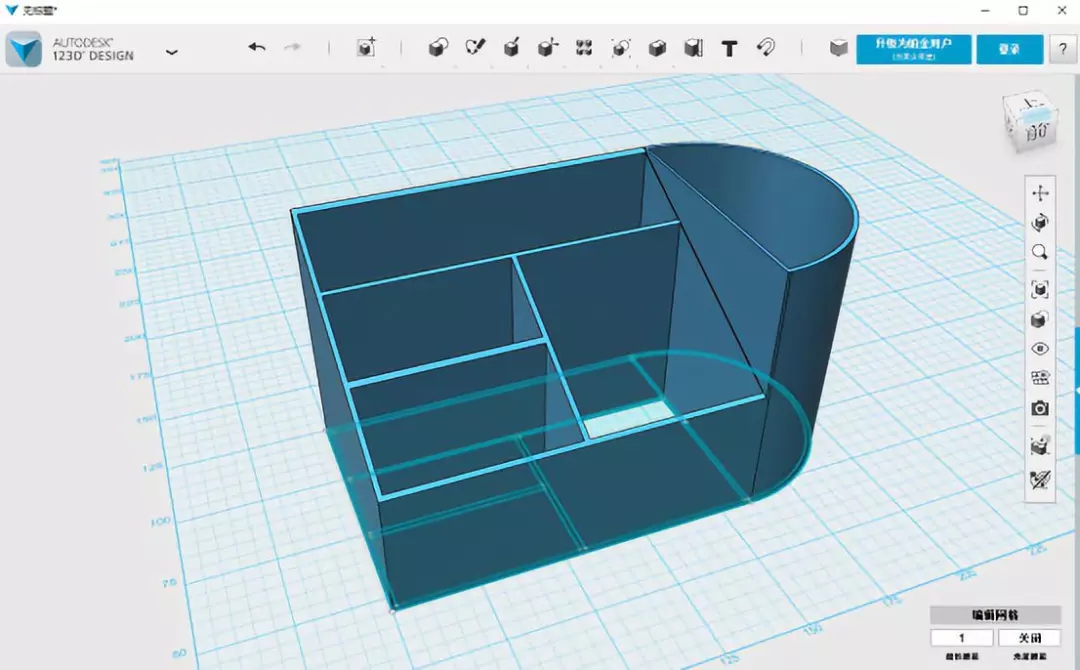Open the Primitives shapes menu
The image size is (1080, 670).
coord(438,48)
